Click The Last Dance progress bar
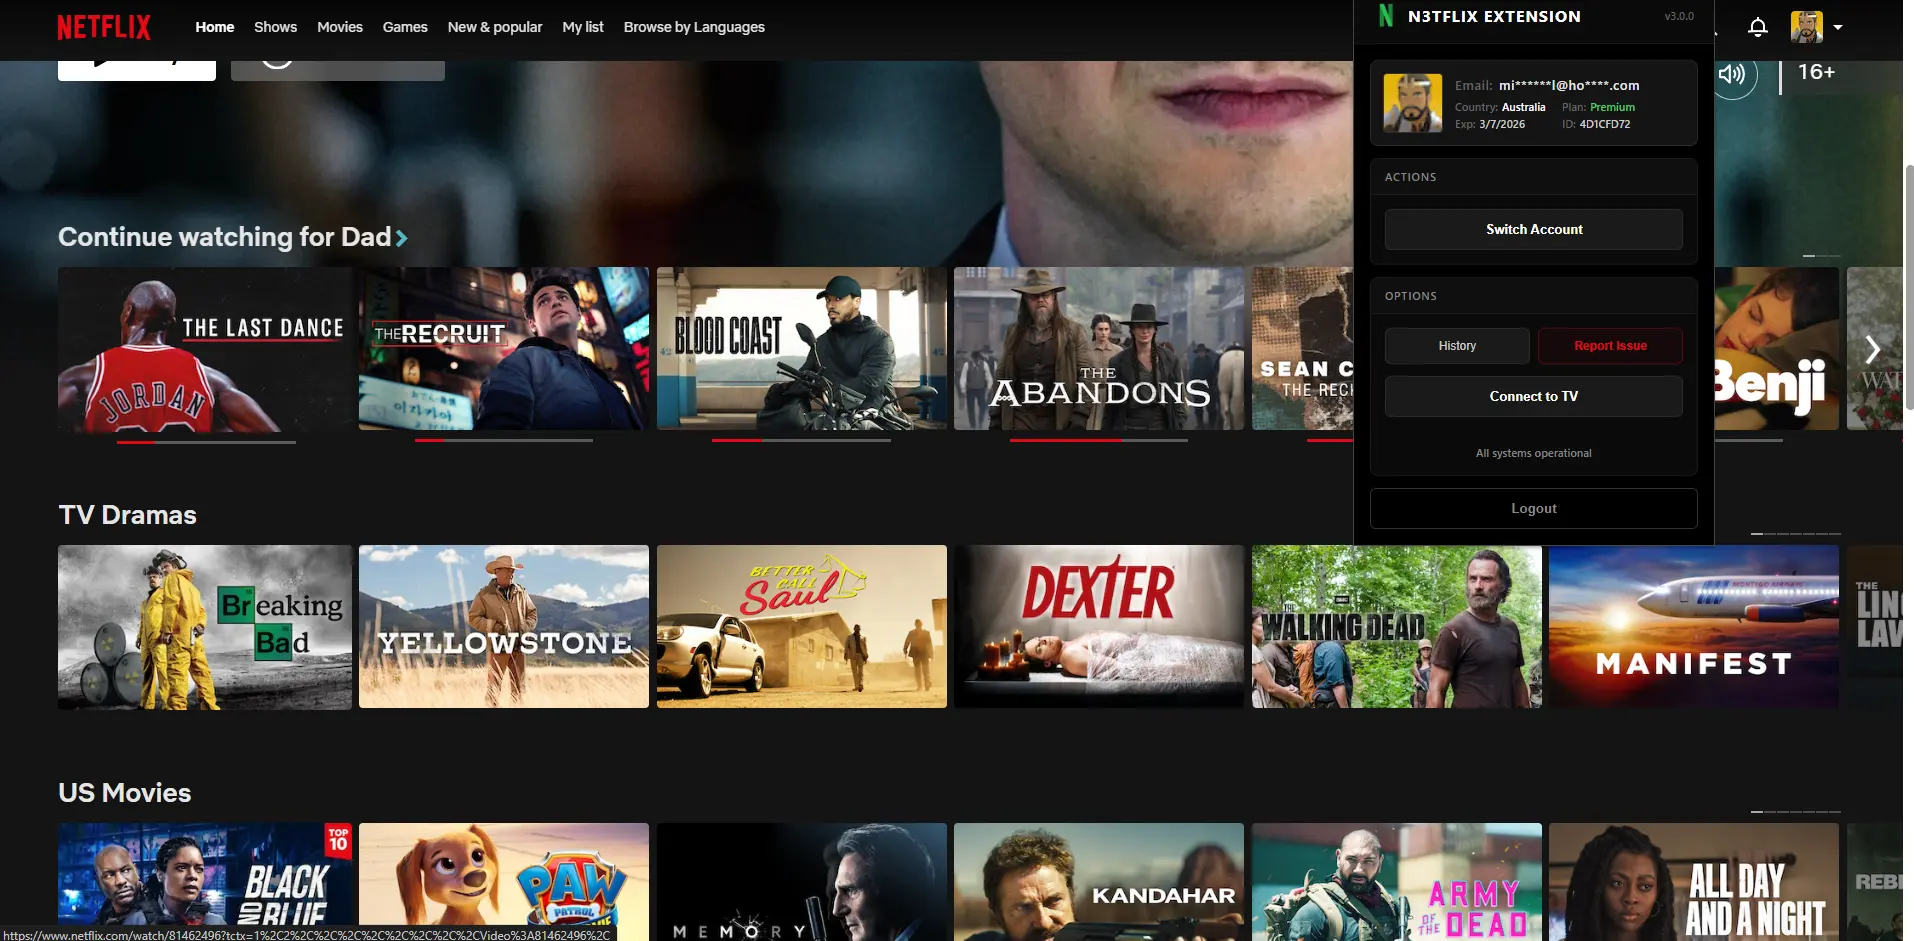This screenshot has width=1914, height=941. [x=206, y=441]
